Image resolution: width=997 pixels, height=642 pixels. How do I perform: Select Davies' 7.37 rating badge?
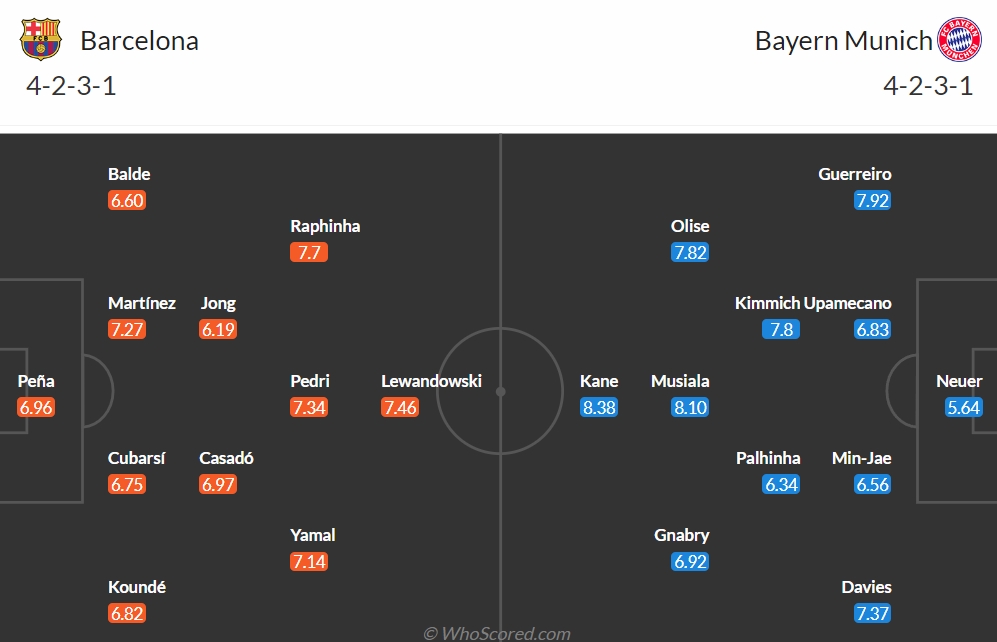(872, 613)
